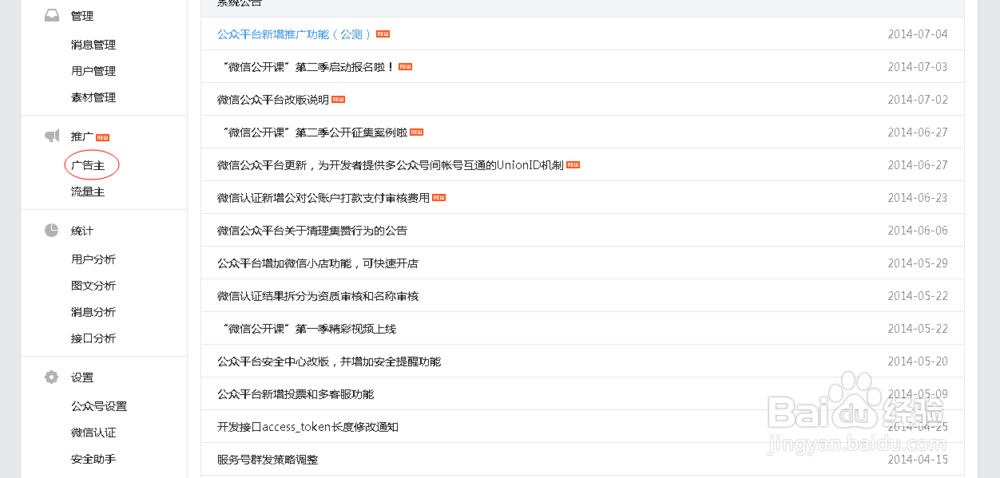Open 消息分析 statistics page

coord(93,312)
